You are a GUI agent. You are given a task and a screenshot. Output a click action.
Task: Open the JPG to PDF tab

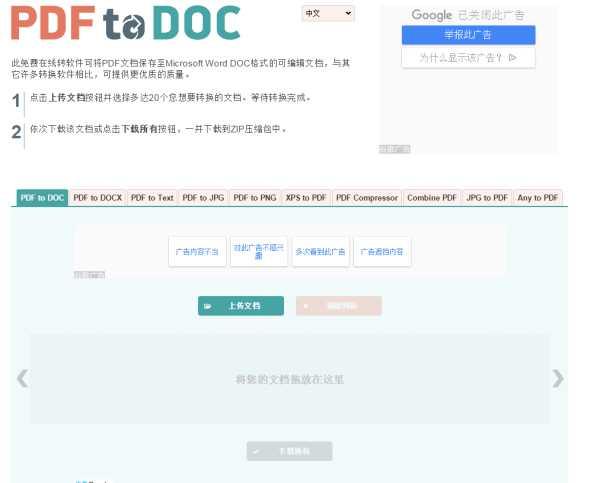coord(487,198)
